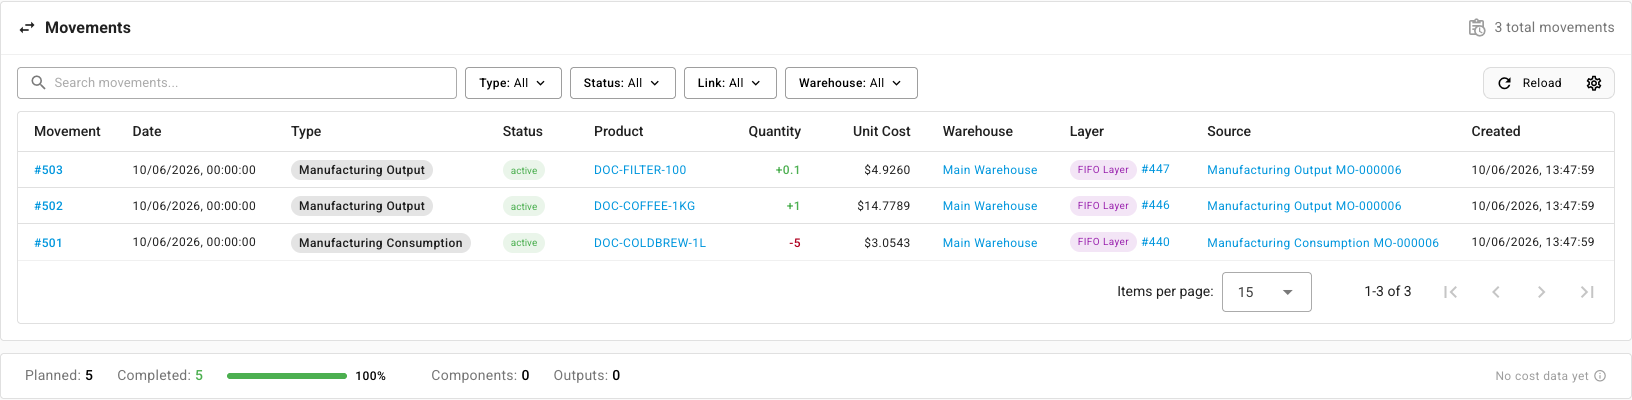Click Manufacturing Output badge in row #502
The height and width of the screenshot is (400, 1632).
point(362,206)
